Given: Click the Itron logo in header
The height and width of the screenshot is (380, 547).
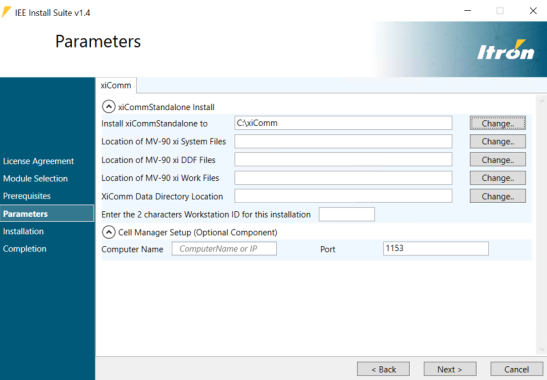Looking at the screenshot, I should (x=505, y=50).
